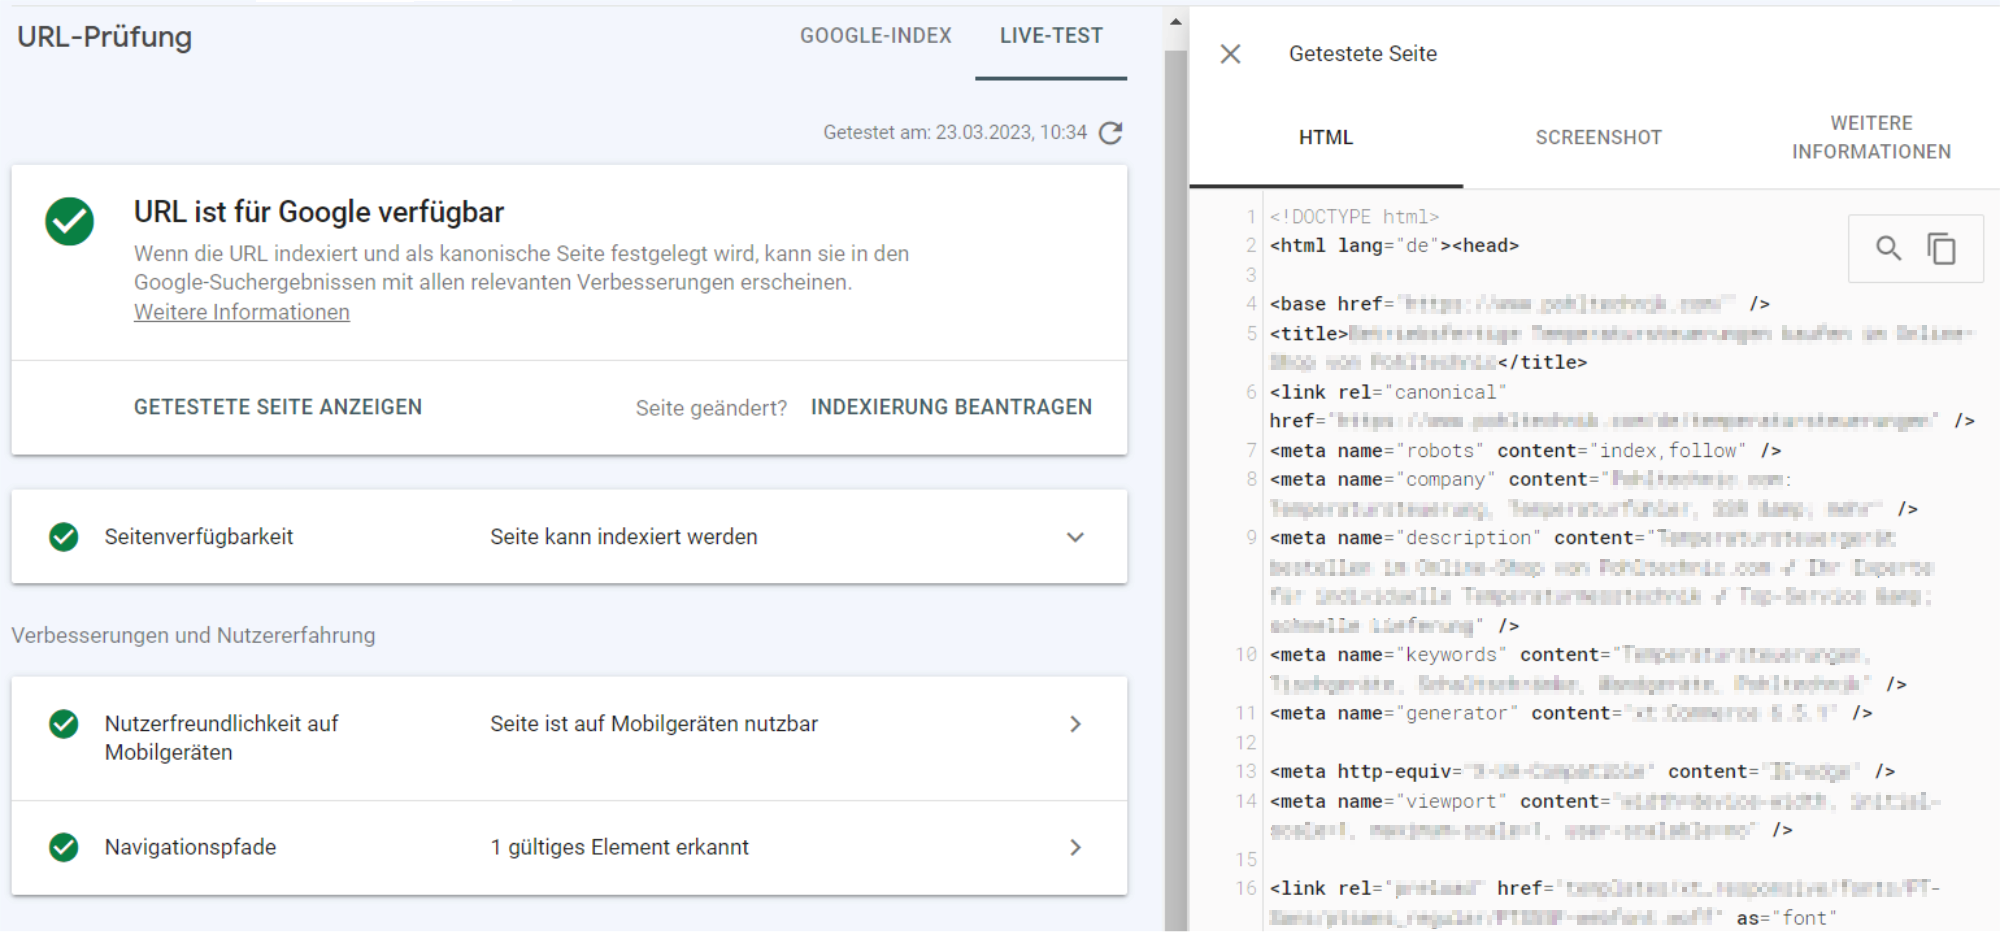Open Navigationspfade details arrow
This screenshot has height=941, width=2000.
1075,847
